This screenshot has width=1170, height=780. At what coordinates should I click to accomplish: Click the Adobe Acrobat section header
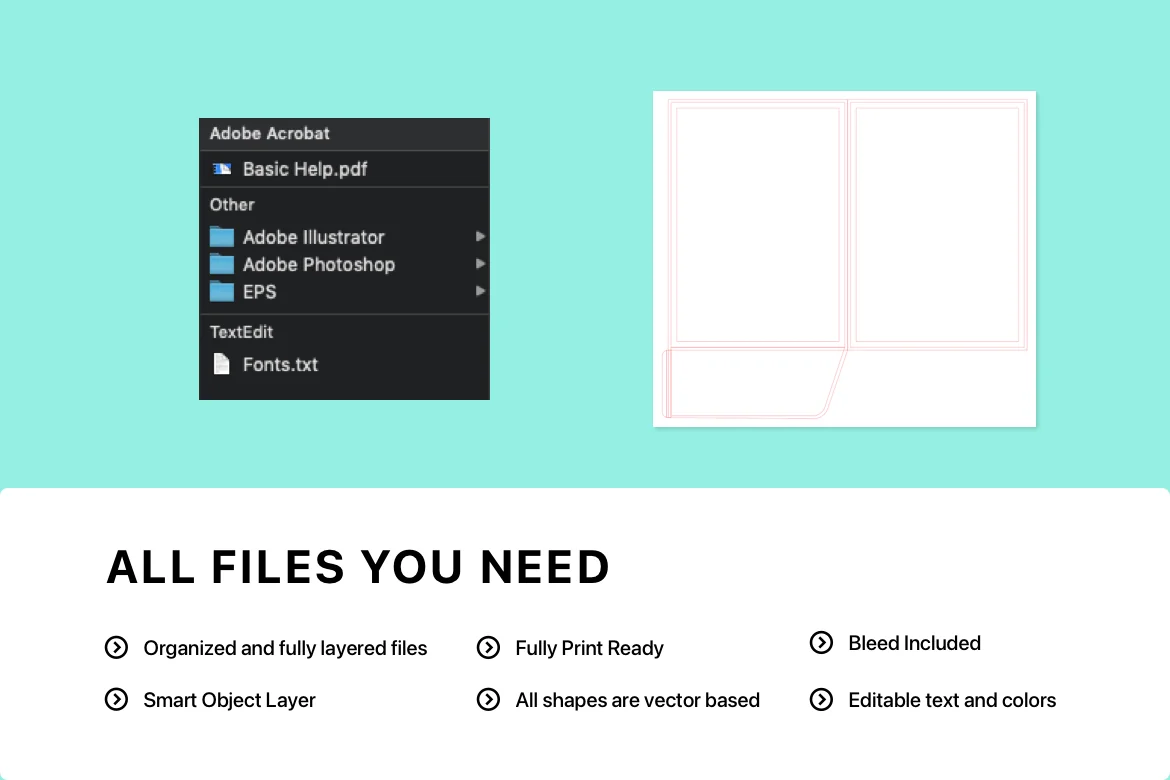point(269,134)
